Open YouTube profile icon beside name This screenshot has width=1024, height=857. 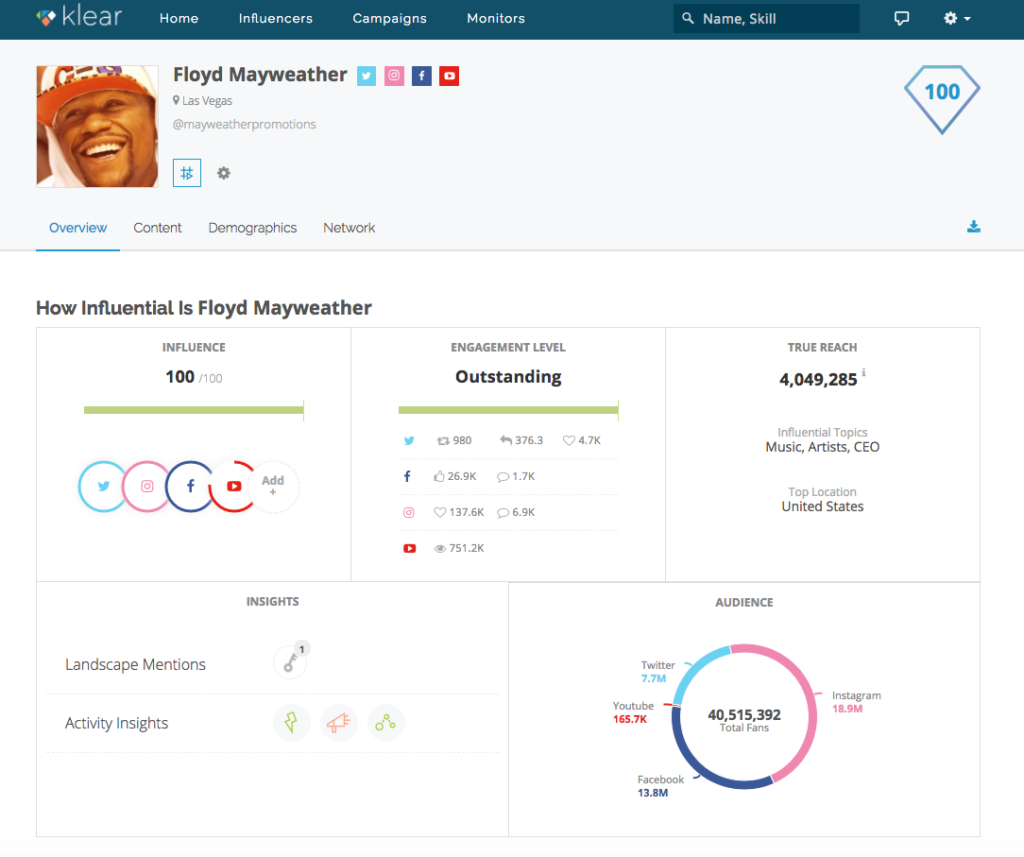tap(449, 76)
